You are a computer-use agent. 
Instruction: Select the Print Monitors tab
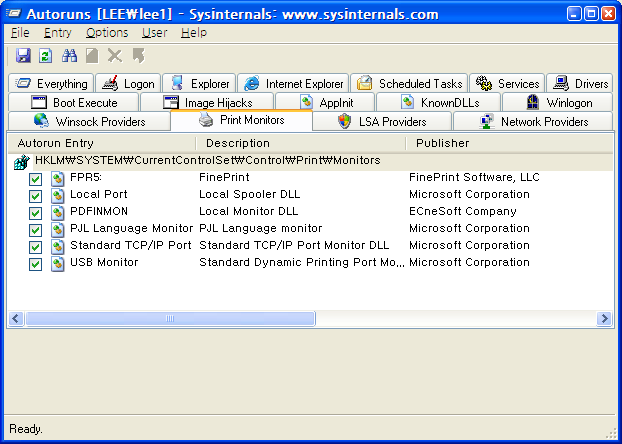click(241, 120)
